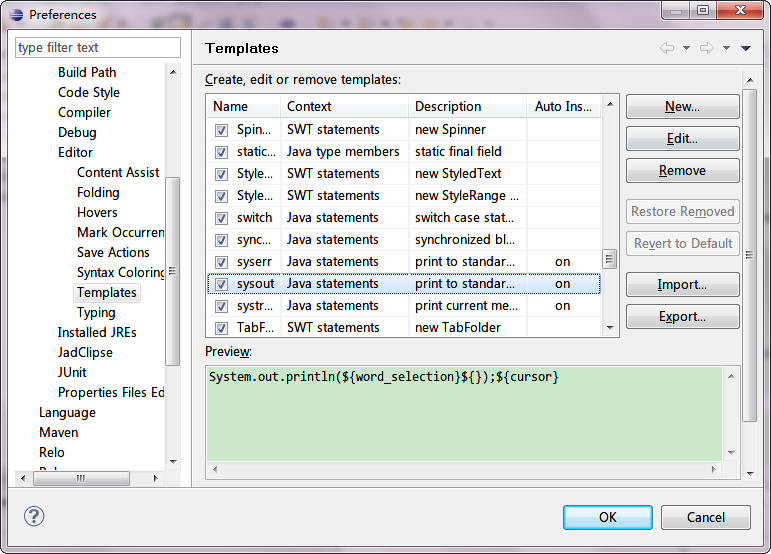This screenshot has width=771, height=554.
Task: Open Folding preferences
Action: coord(98,193)
